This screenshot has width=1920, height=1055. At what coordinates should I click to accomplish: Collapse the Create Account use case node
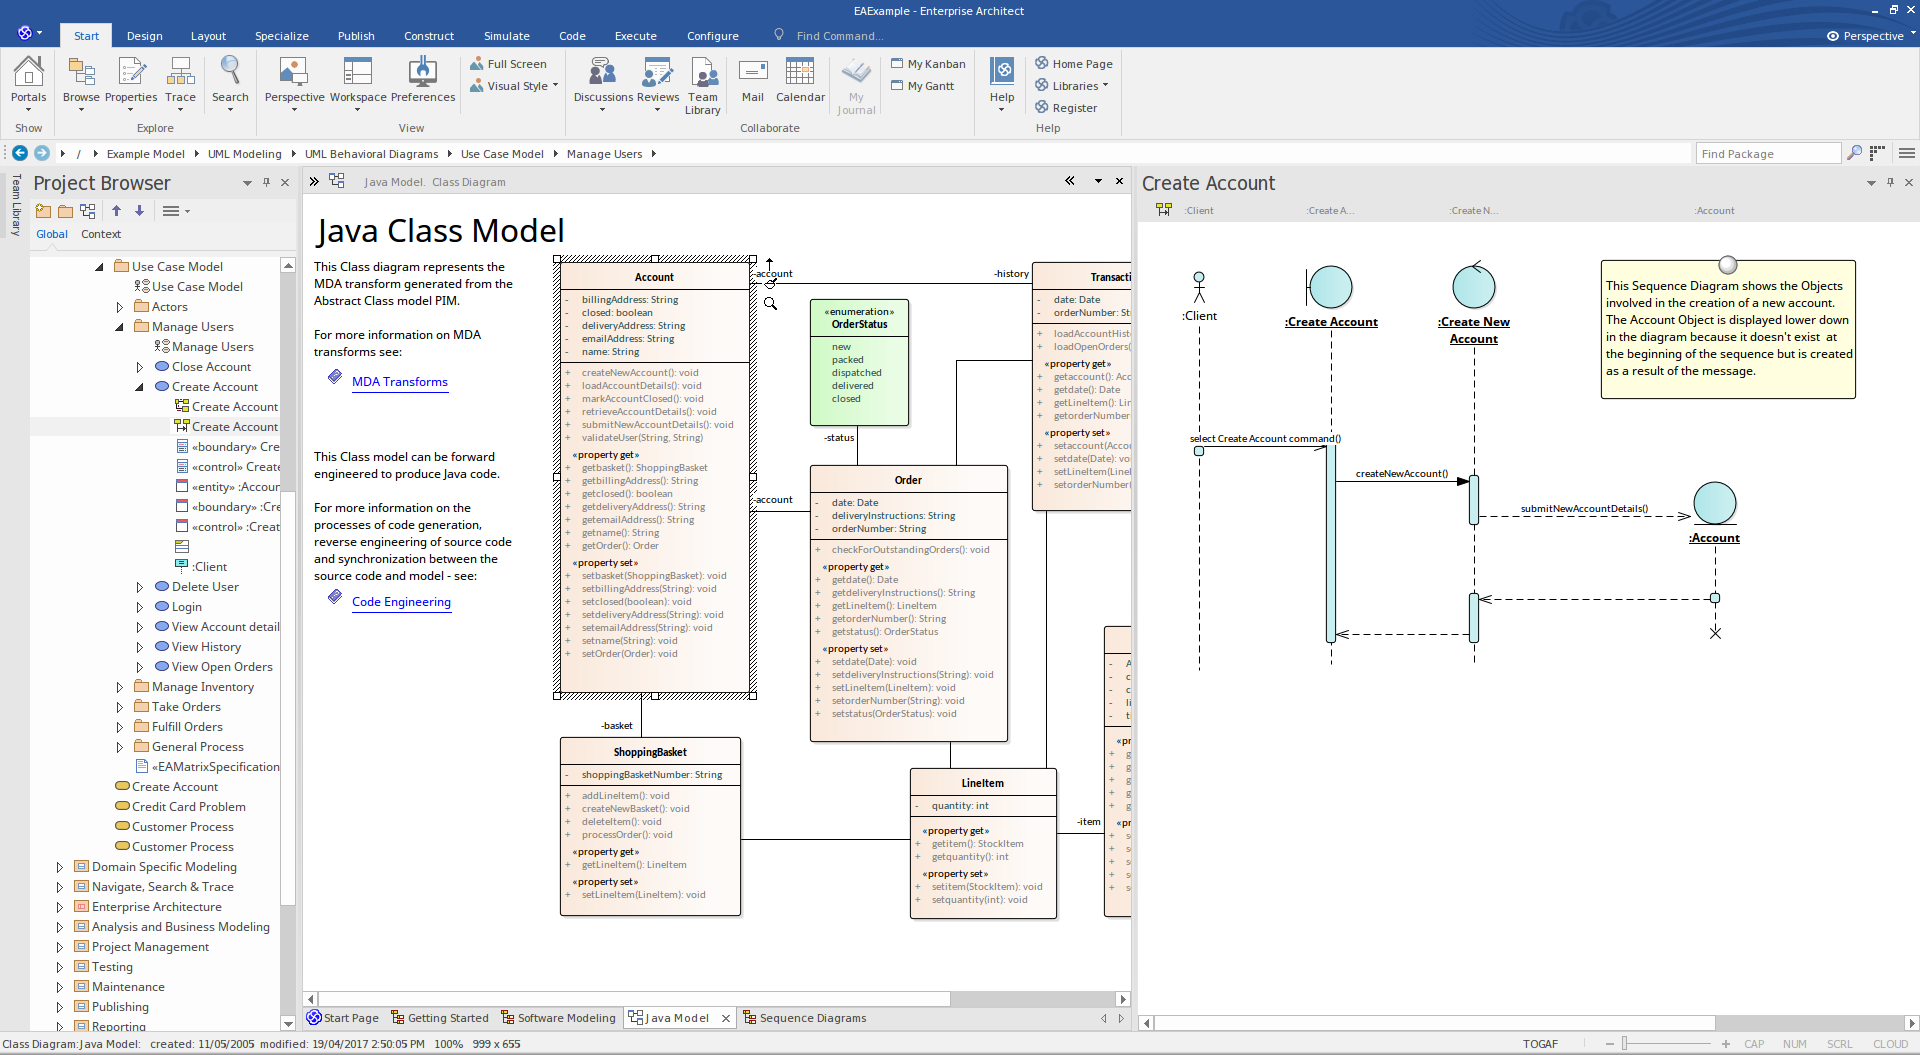[x=140, y=387]
